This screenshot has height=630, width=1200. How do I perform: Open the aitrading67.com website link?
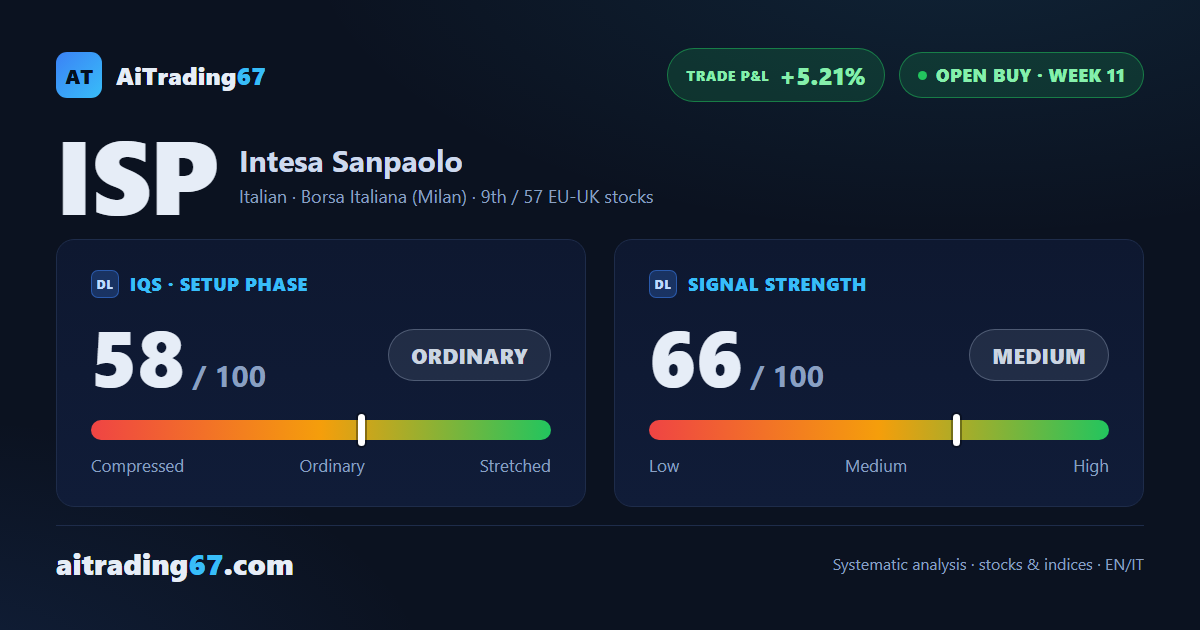tap(175, 566)
